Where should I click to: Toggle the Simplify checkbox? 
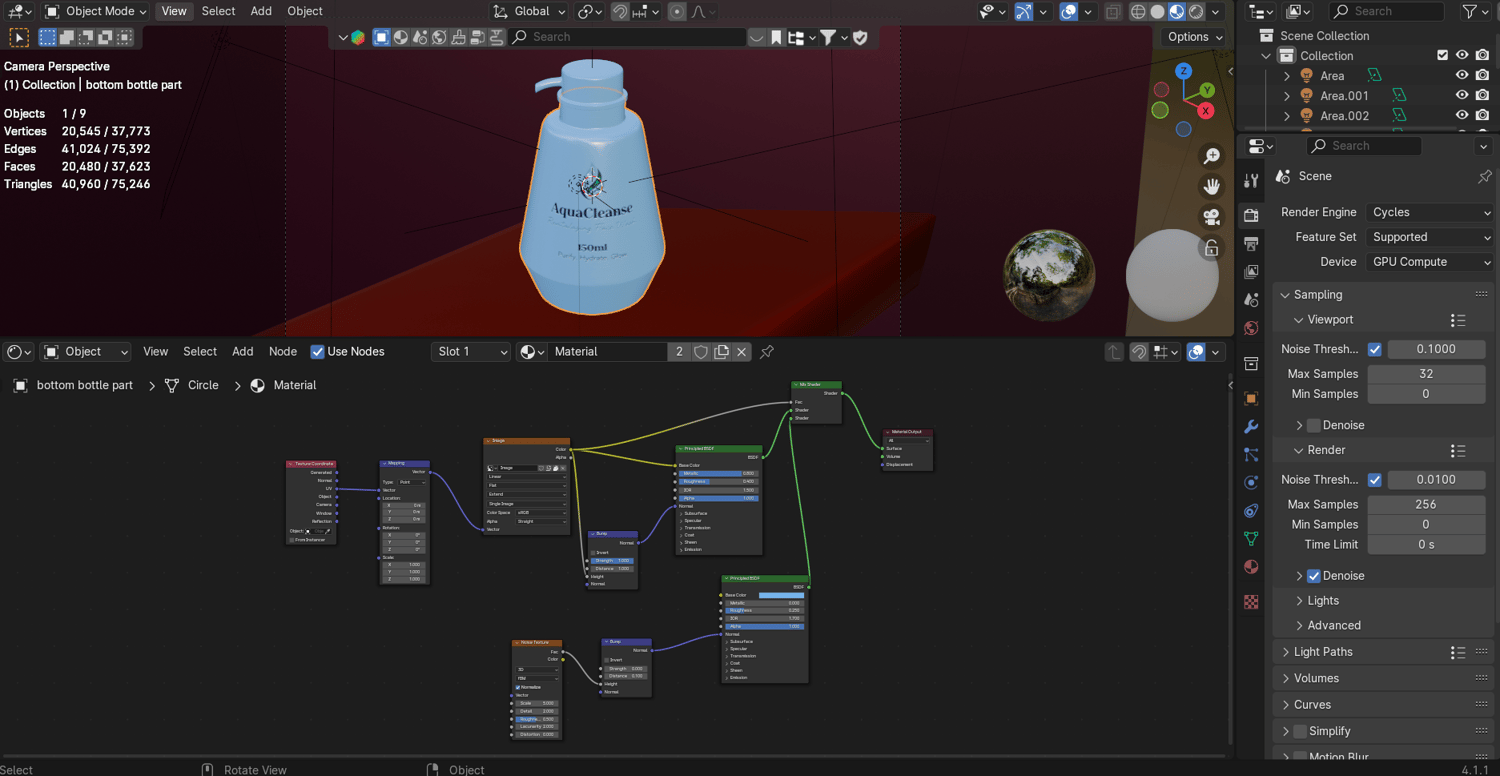1300,731
